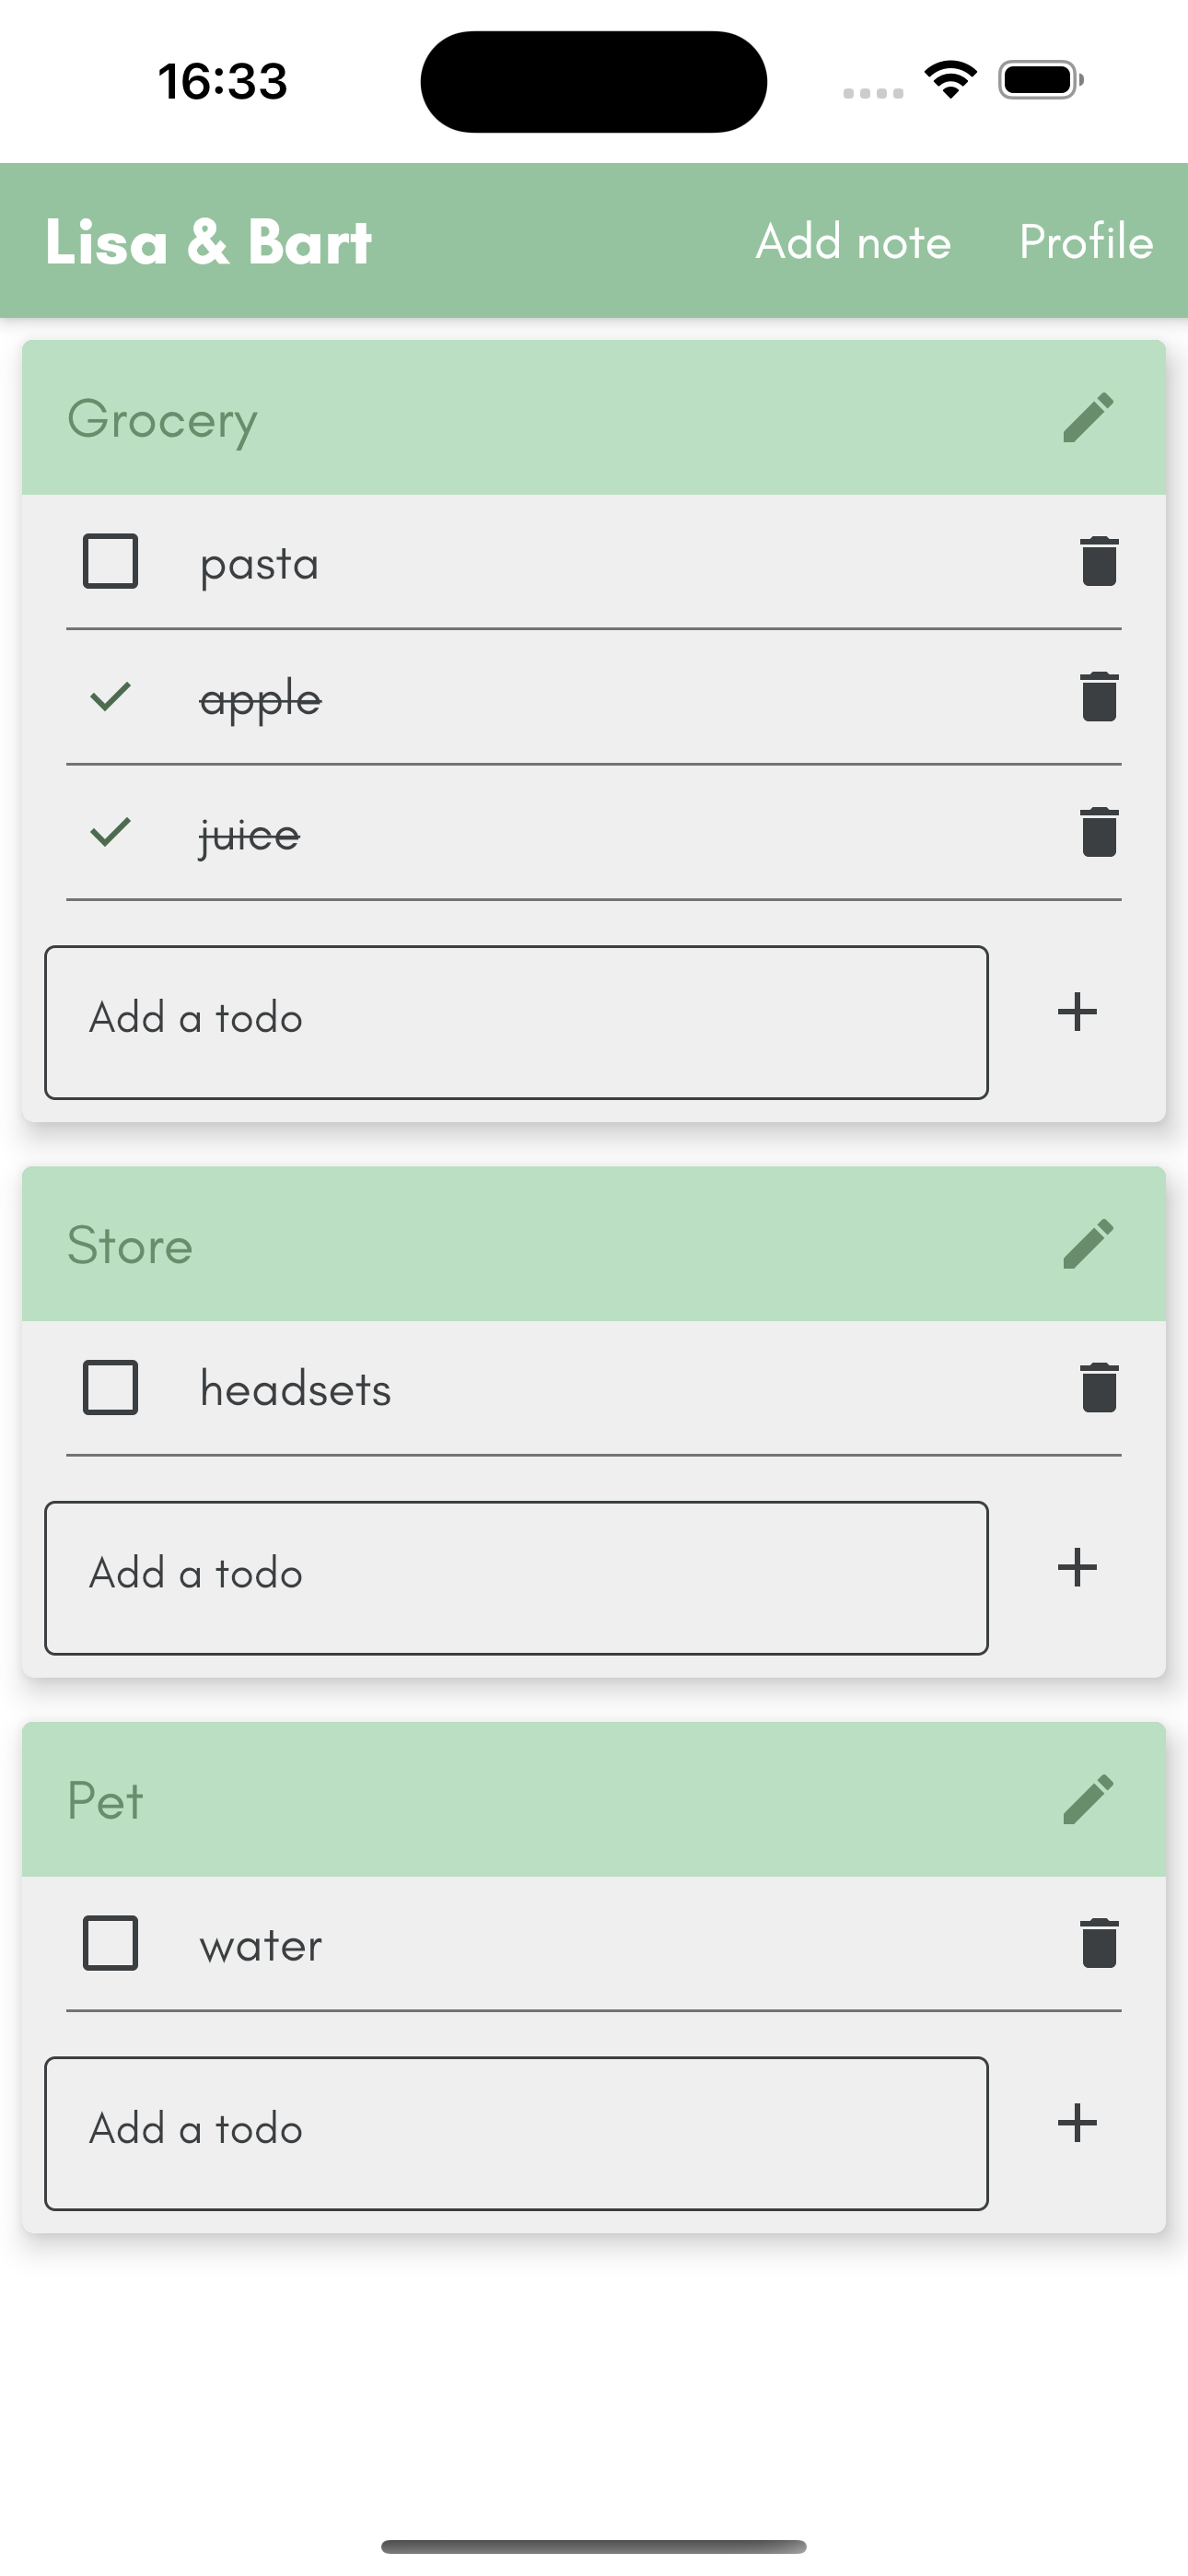This screenshot has width=1188, height=2576.
Task: Open the Profile page
Action: 1086,241
